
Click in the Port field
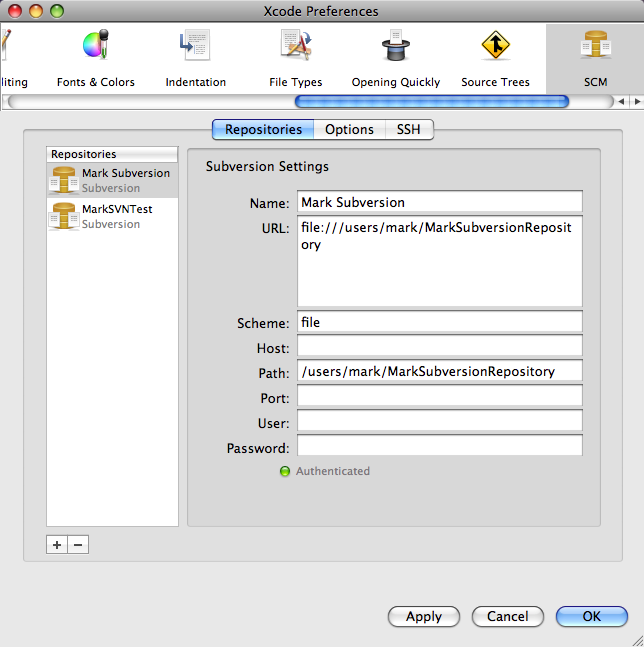pos(440,396)
